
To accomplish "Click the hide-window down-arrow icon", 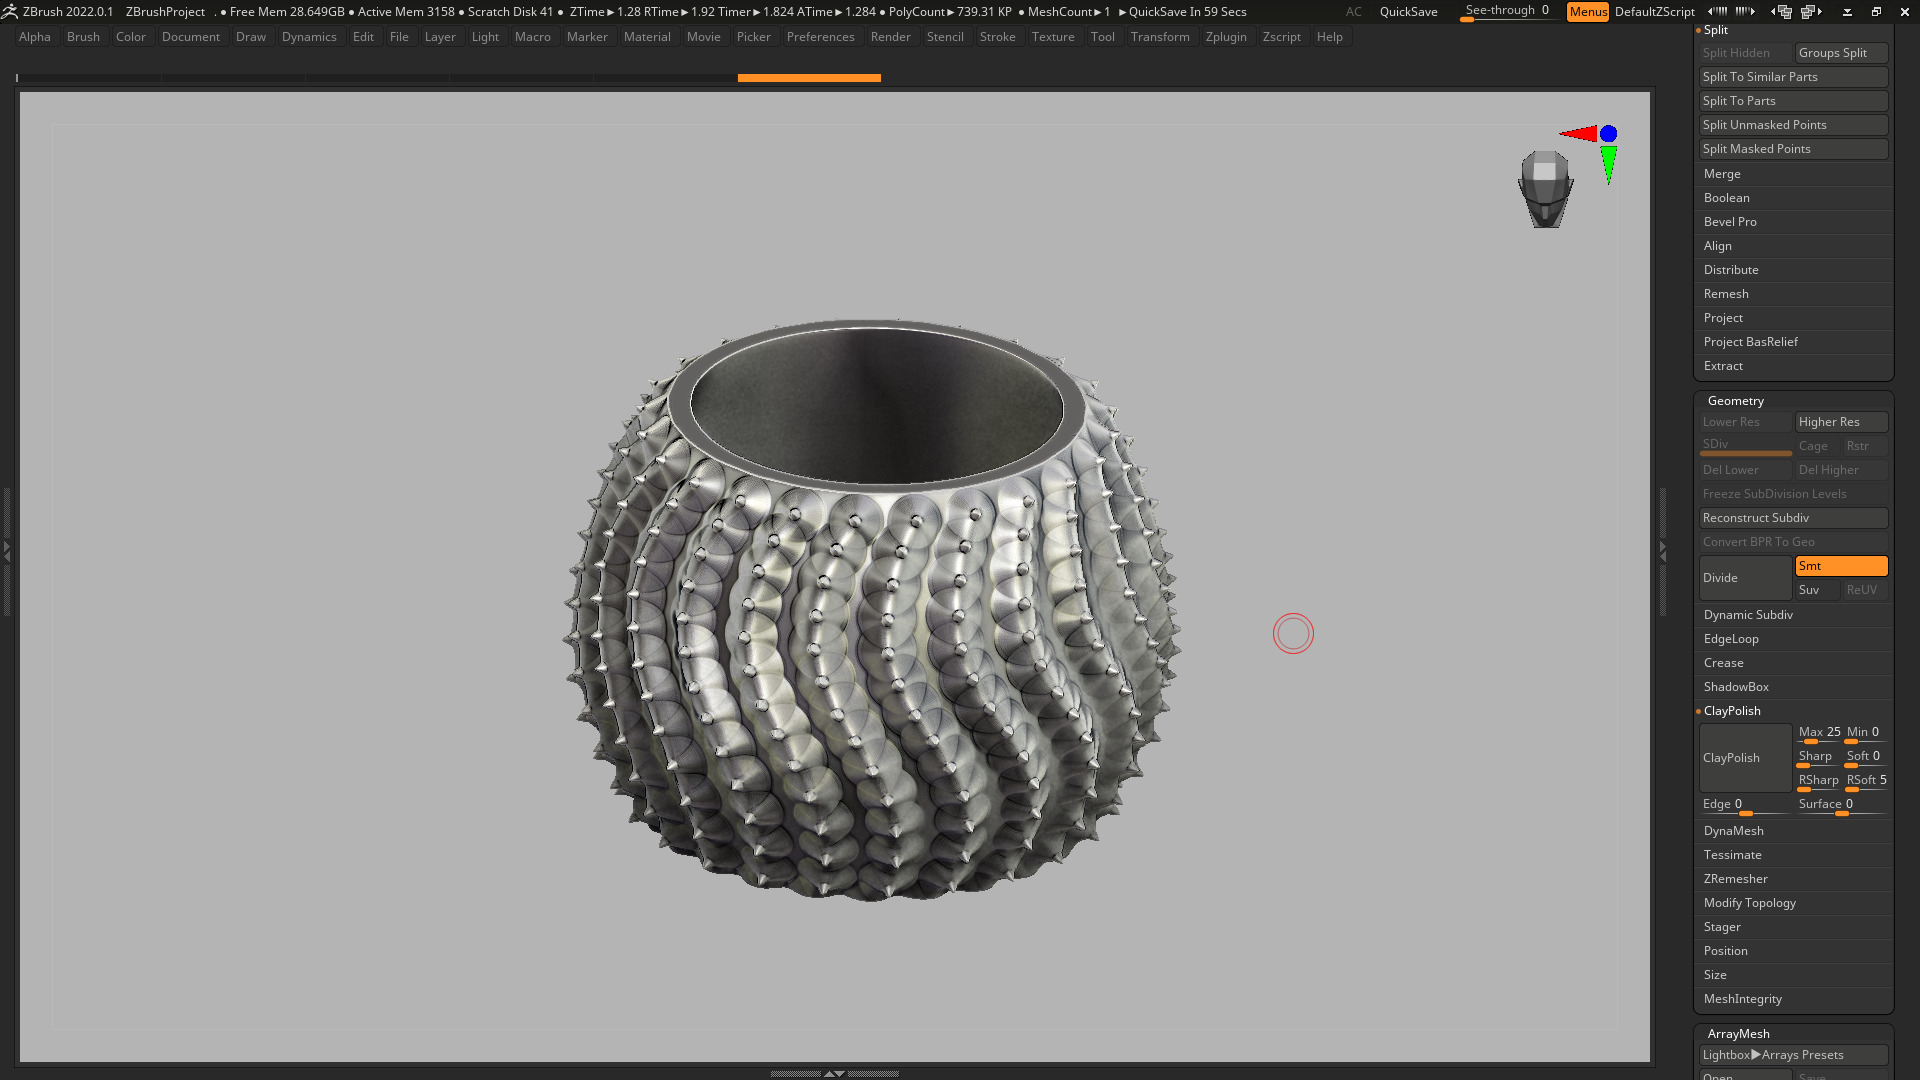I will pyautogui.click(x=1847, y=11).
